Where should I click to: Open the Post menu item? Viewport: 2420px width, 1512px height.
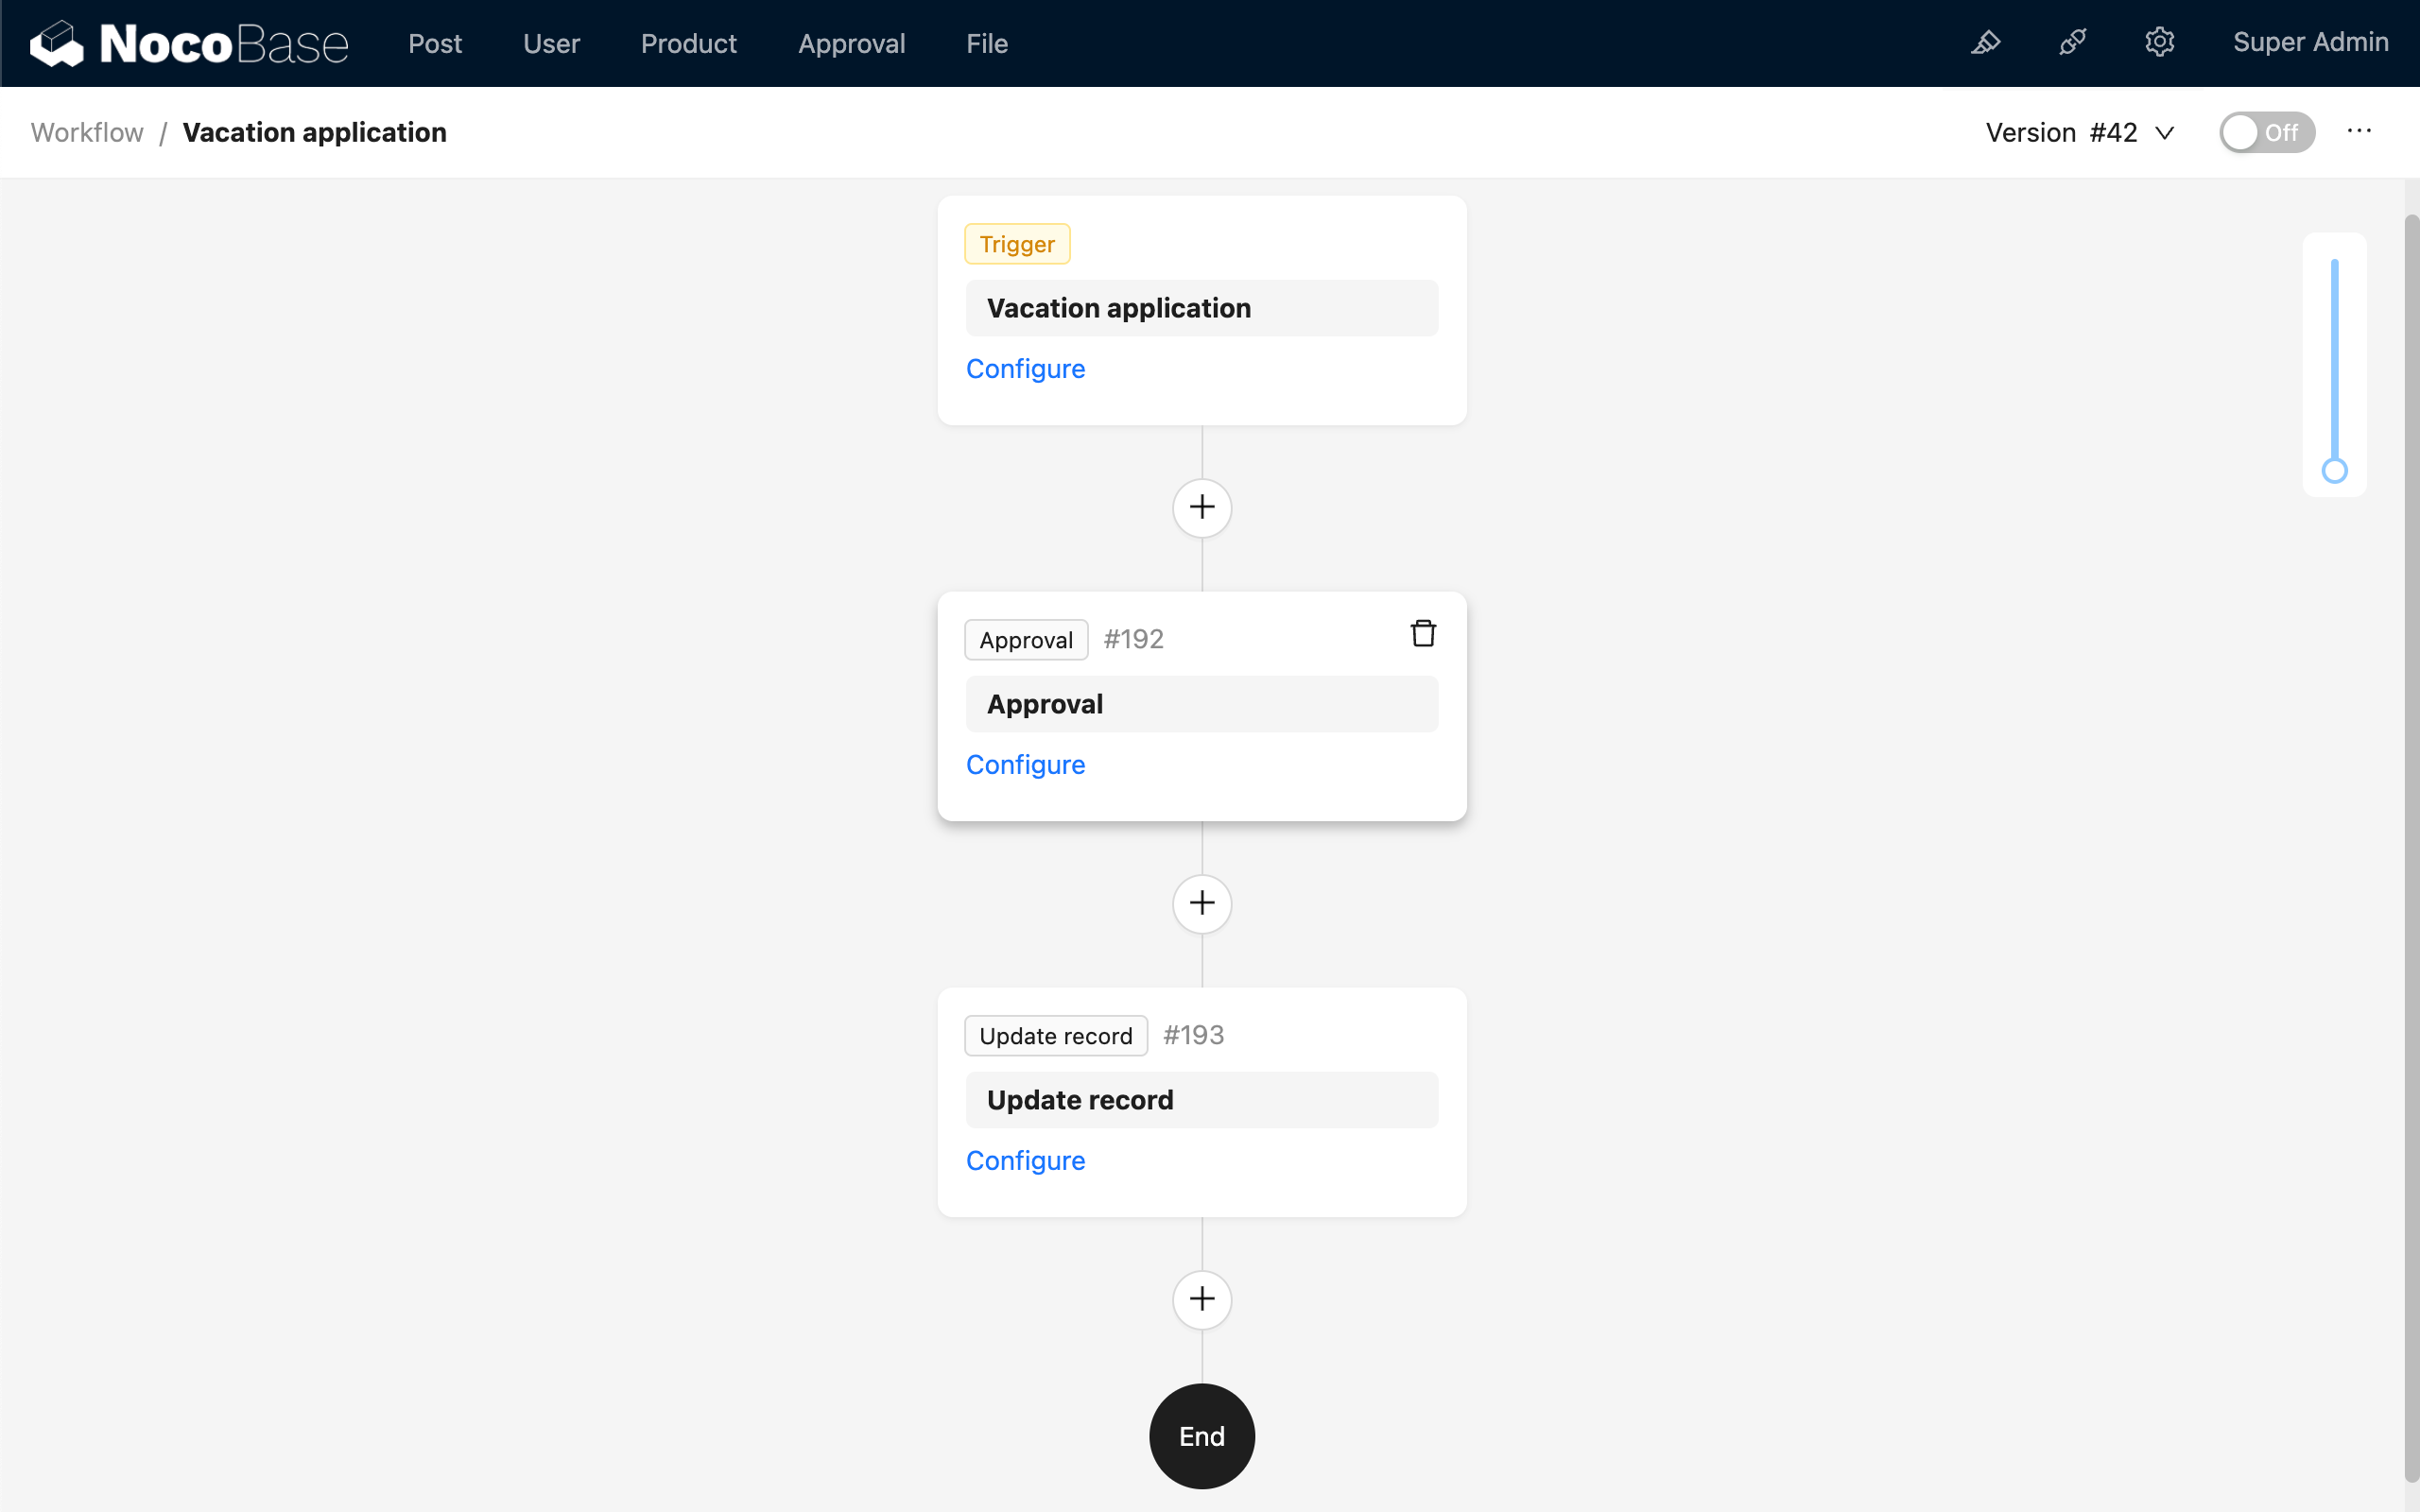435,44
